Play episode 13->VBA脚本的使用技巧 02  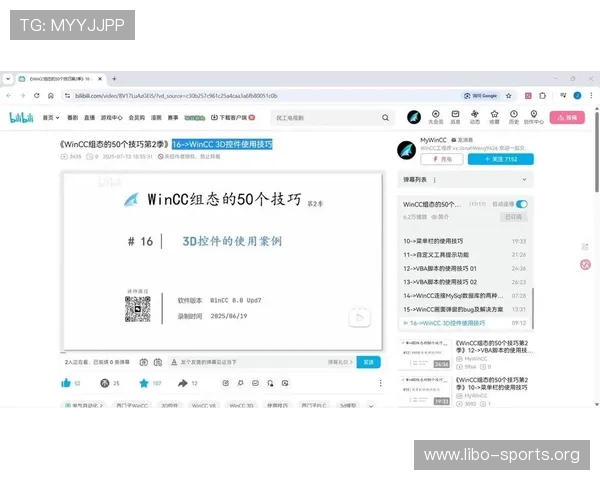(465, 282)
